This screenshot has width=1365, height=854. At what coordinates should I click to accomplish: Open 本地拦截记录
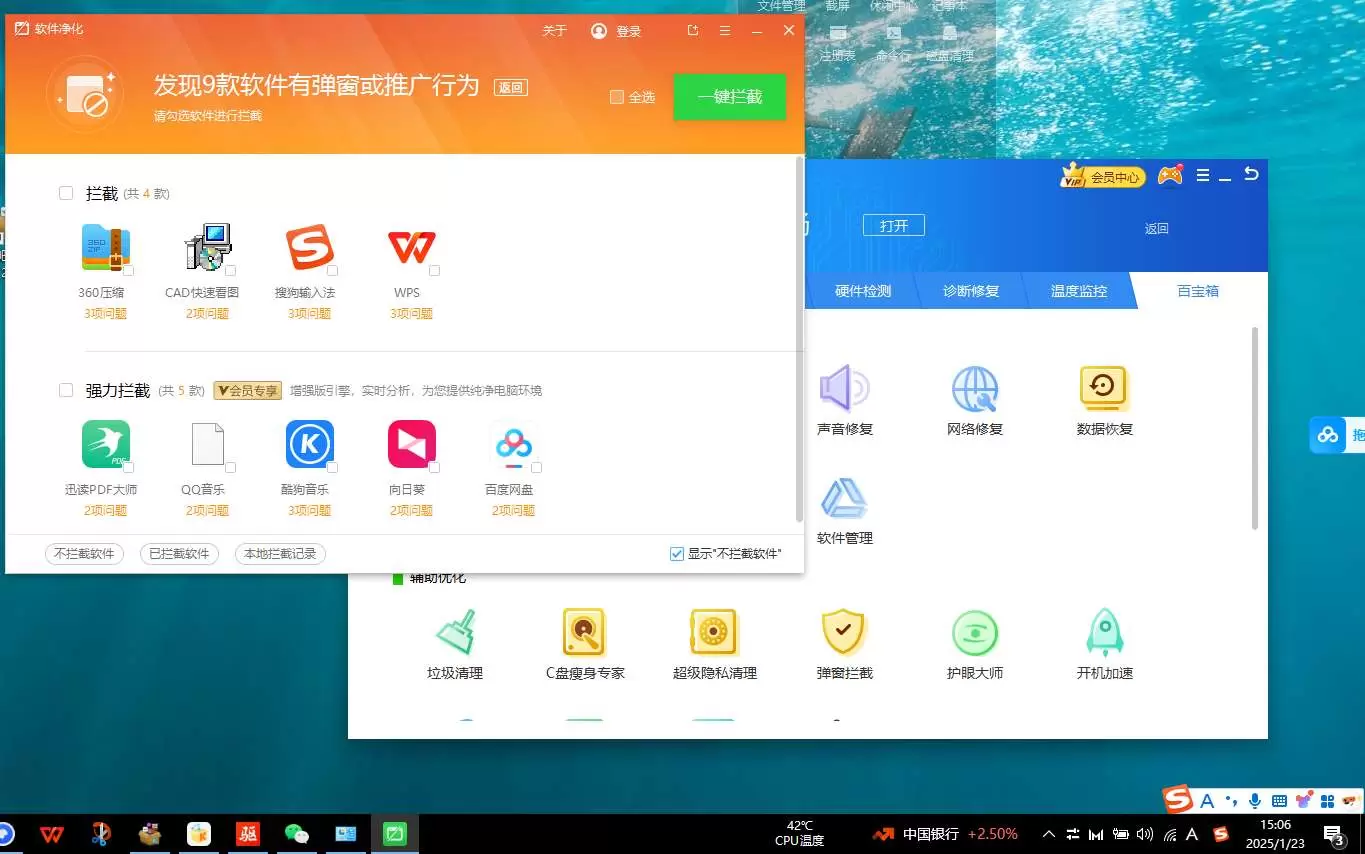click(x=280, y=553)
